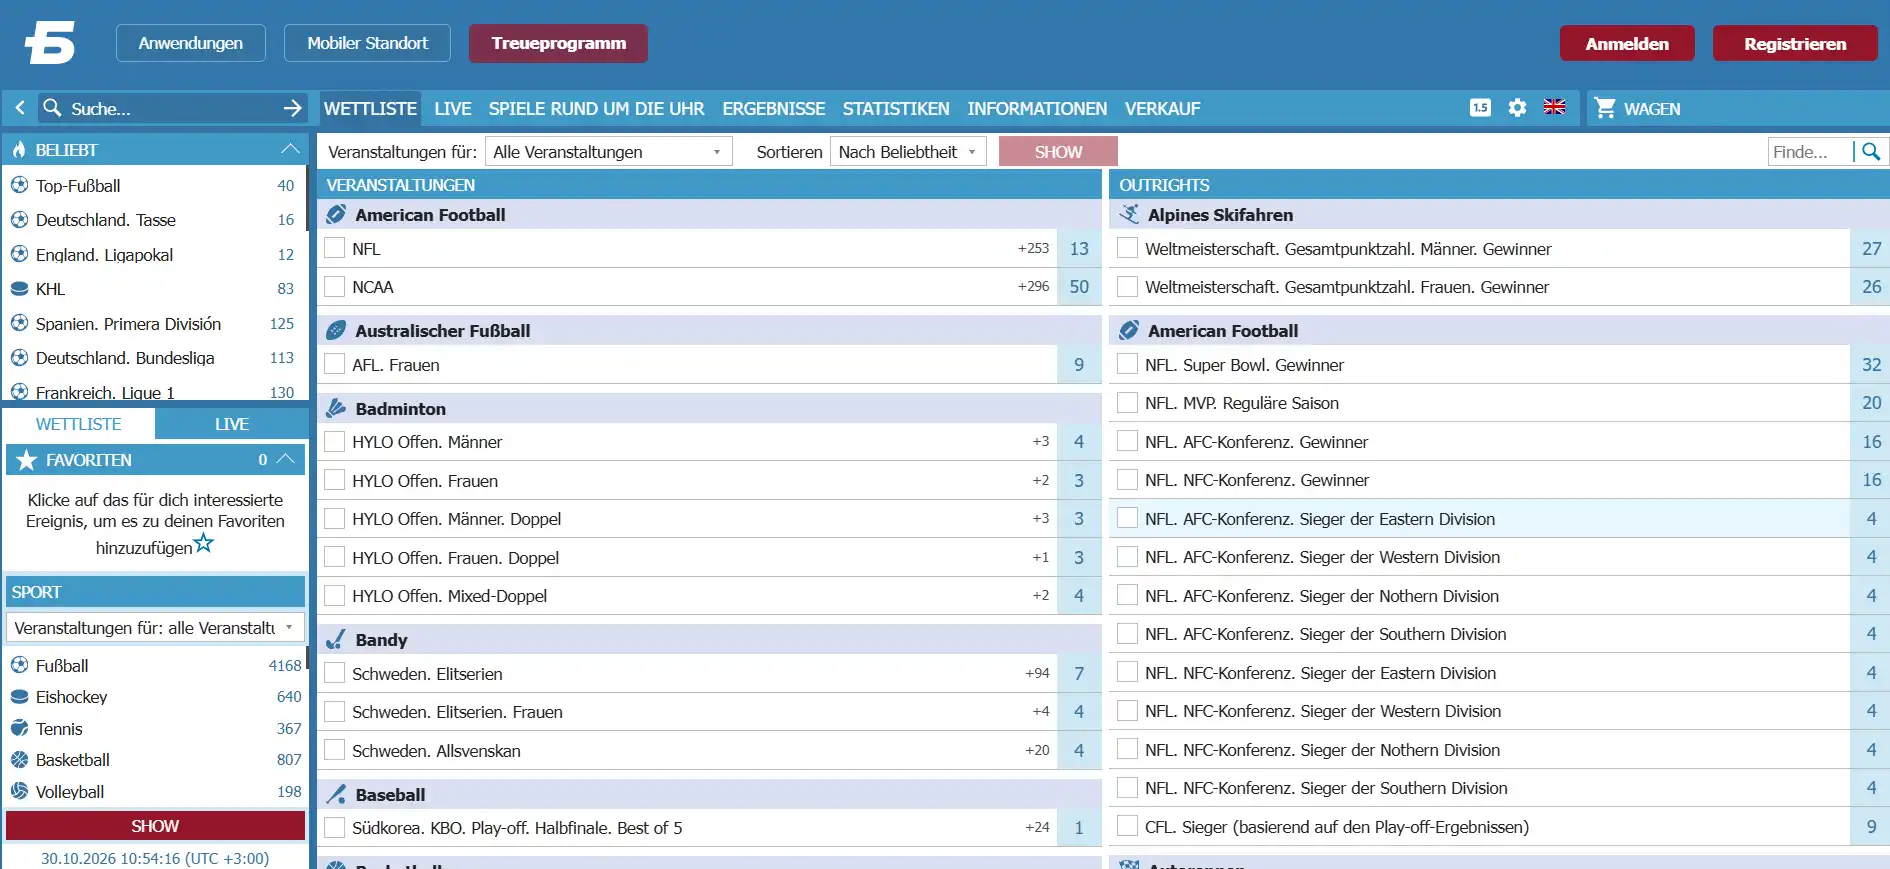
Task: Click the flame icon next to BELIEBT
Action: [19, 150]
